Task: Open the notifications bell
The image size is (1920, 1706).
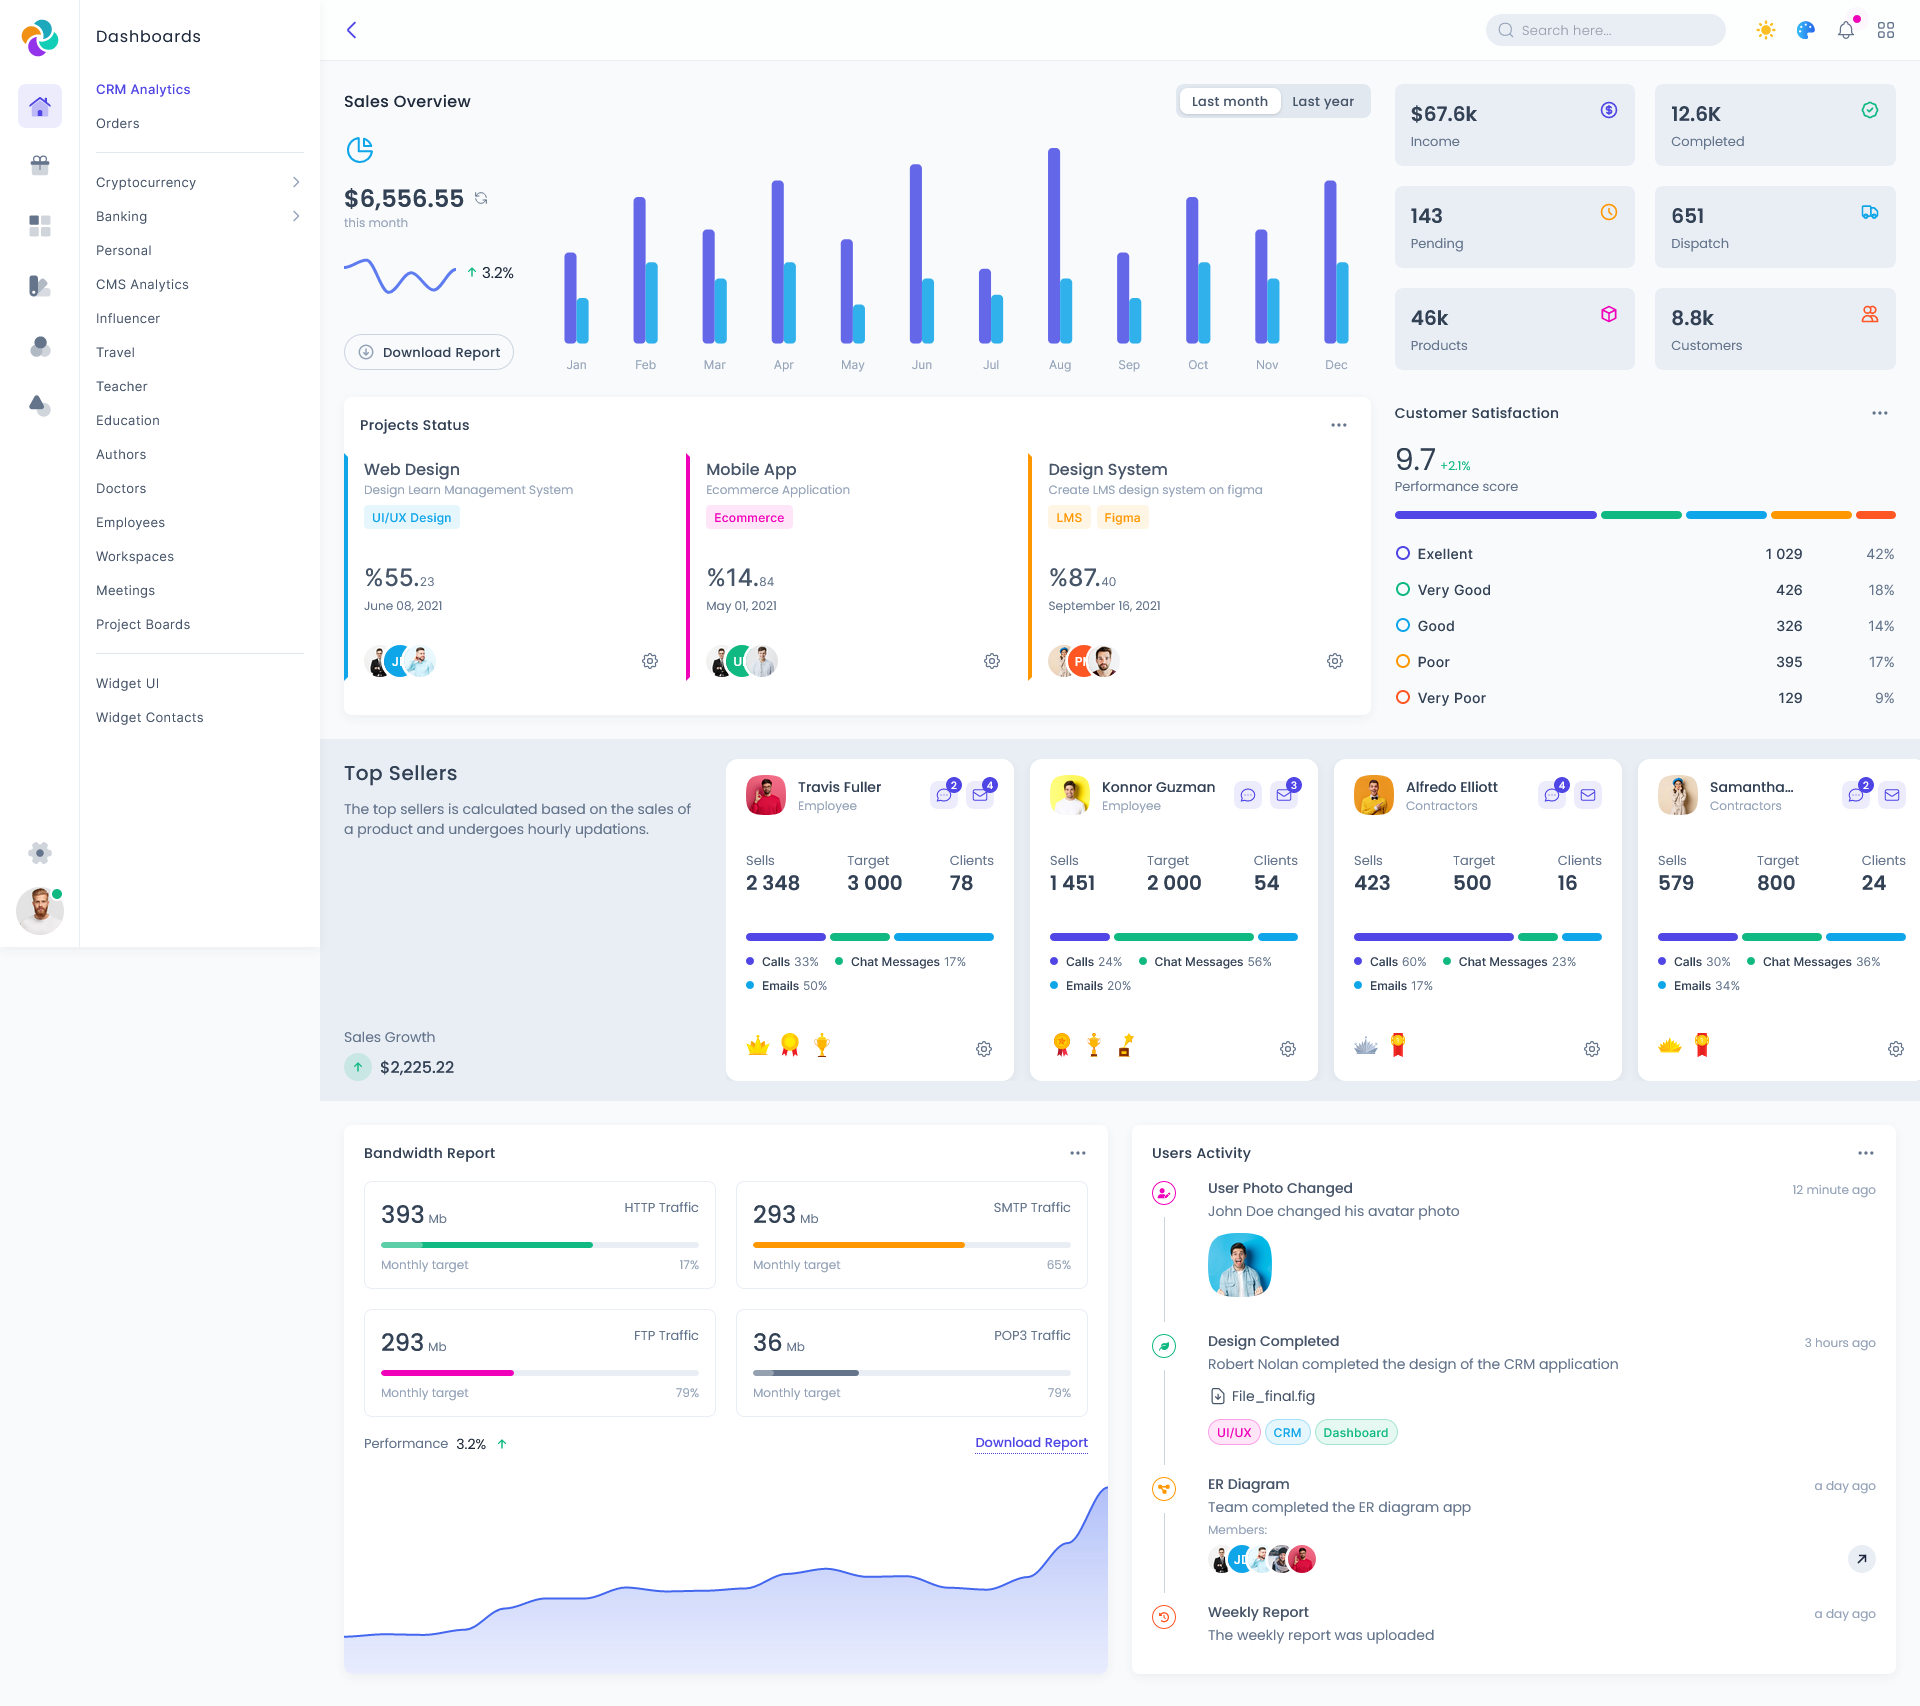Action: point(1845,30)
